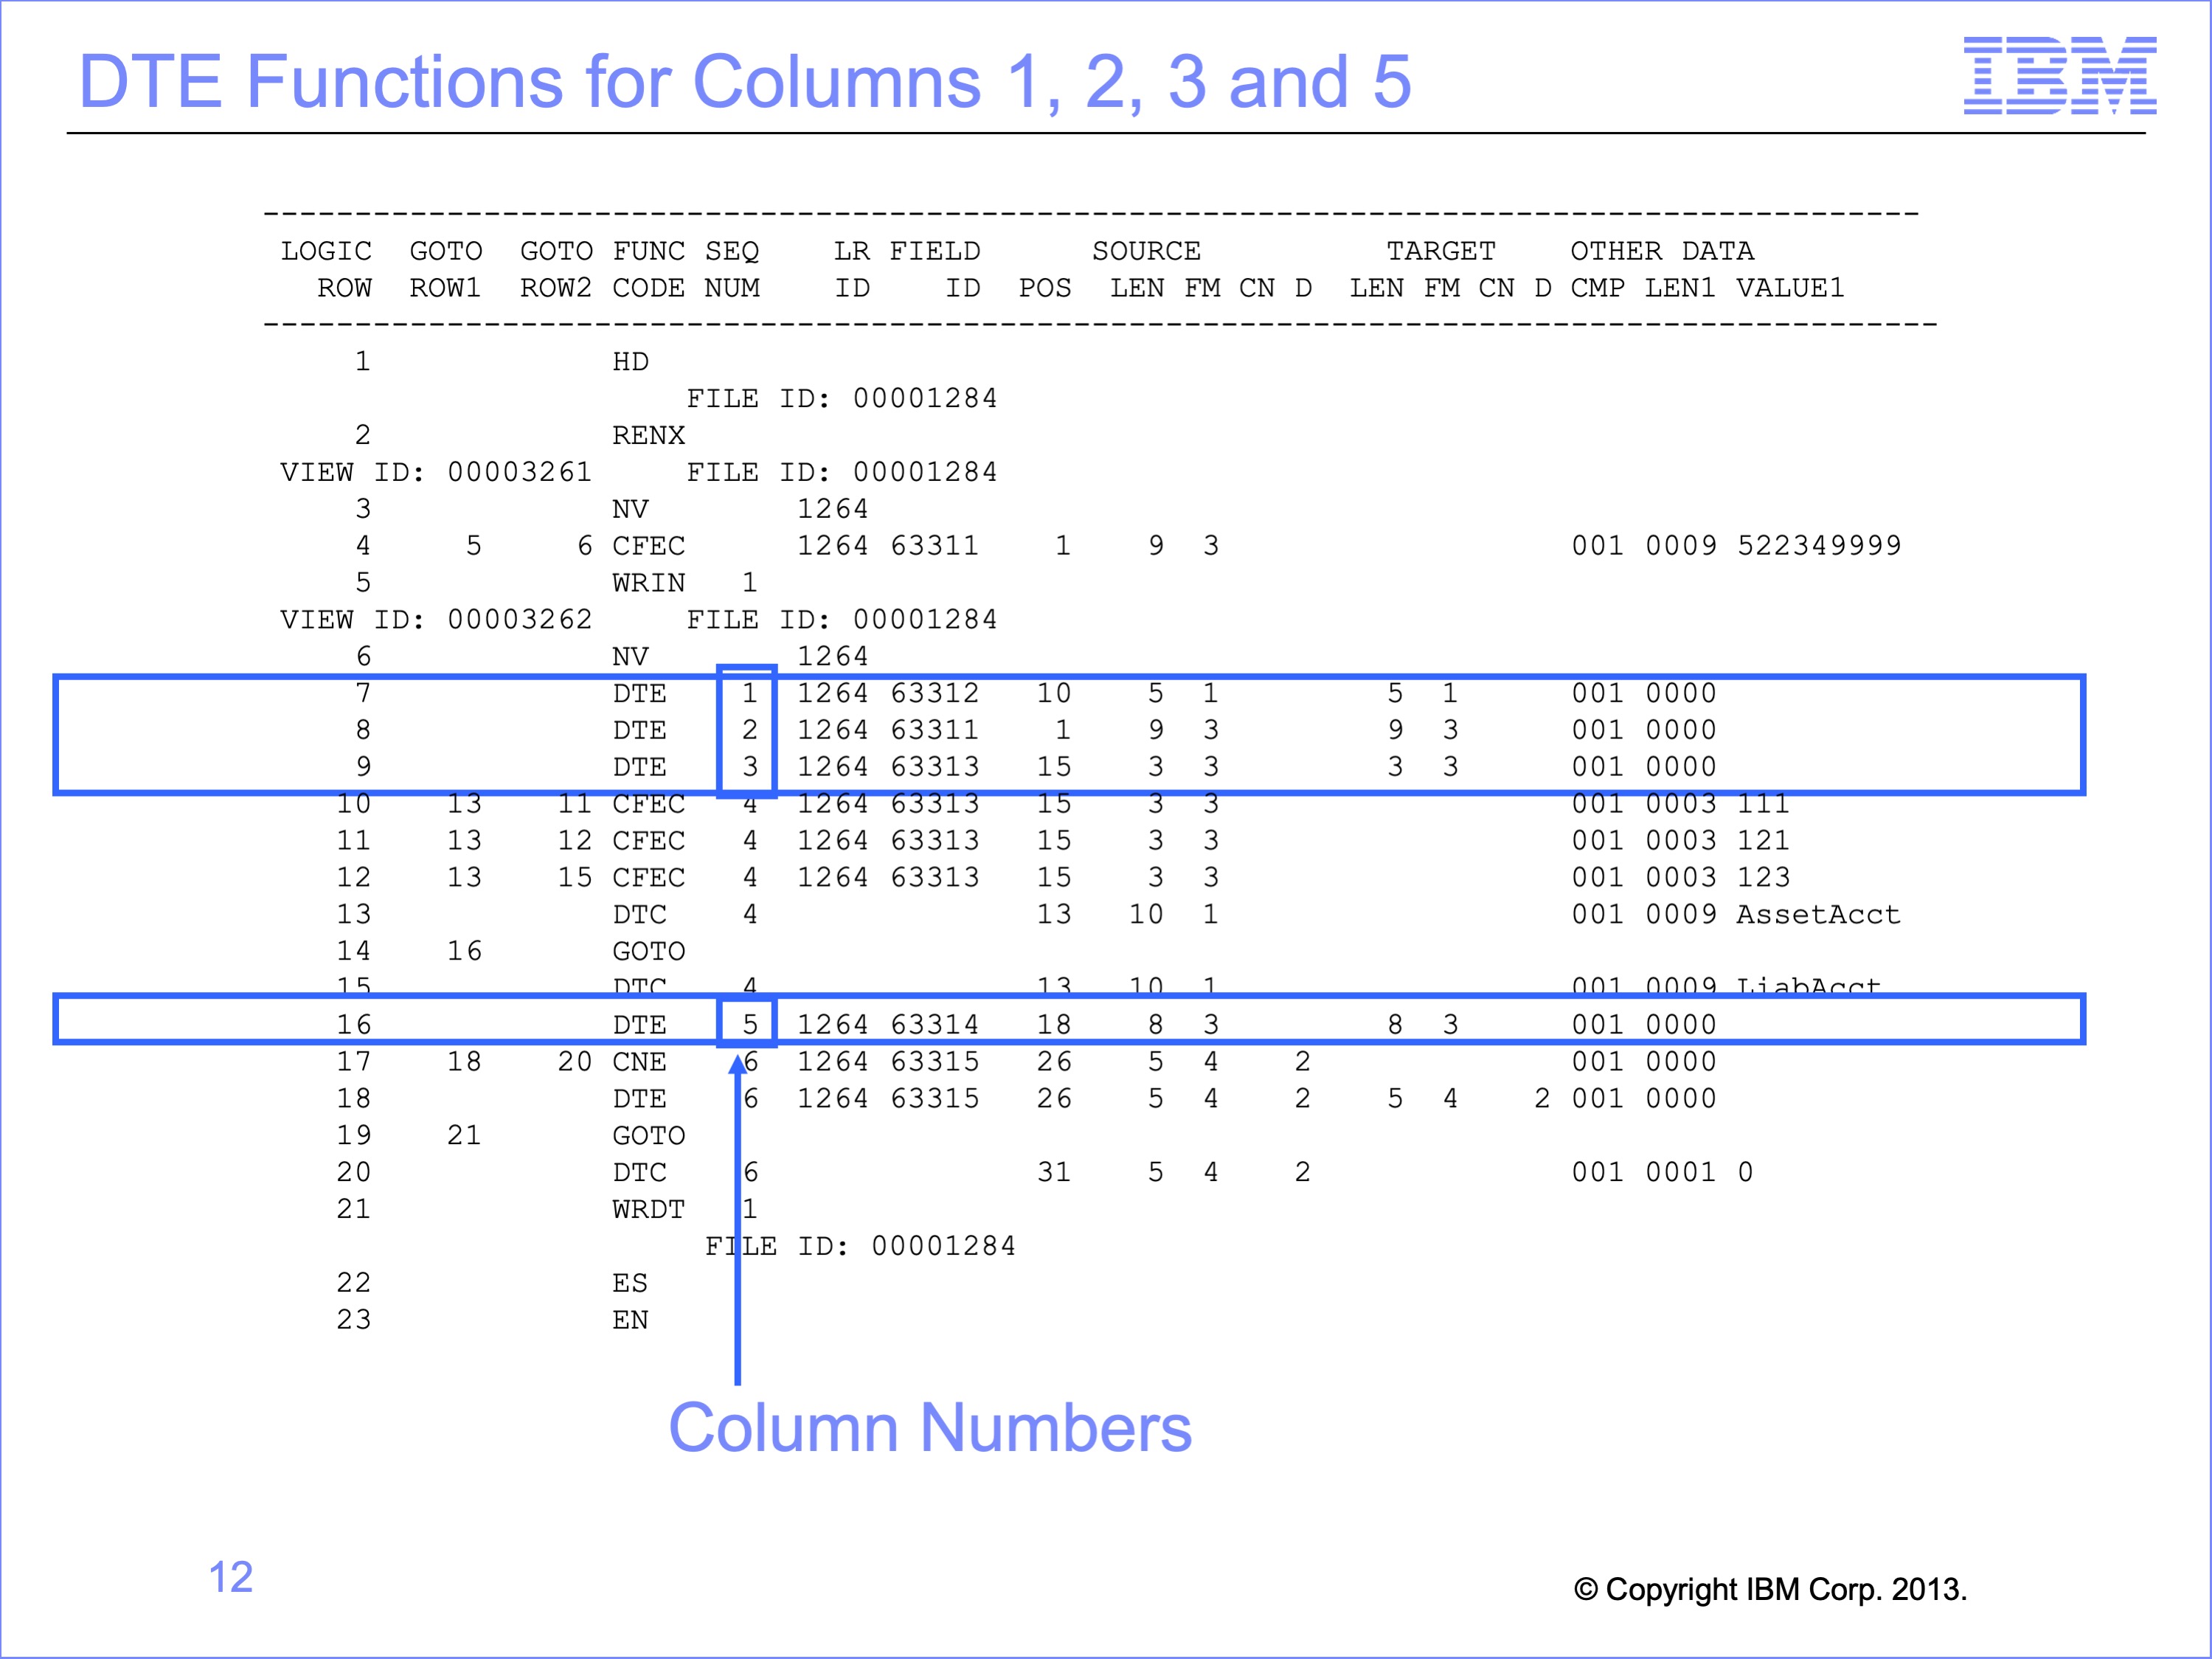This screenshot has width=2212, height=1659.
Task: Click "NV" in logic row 6
Action: coord(630,657)
